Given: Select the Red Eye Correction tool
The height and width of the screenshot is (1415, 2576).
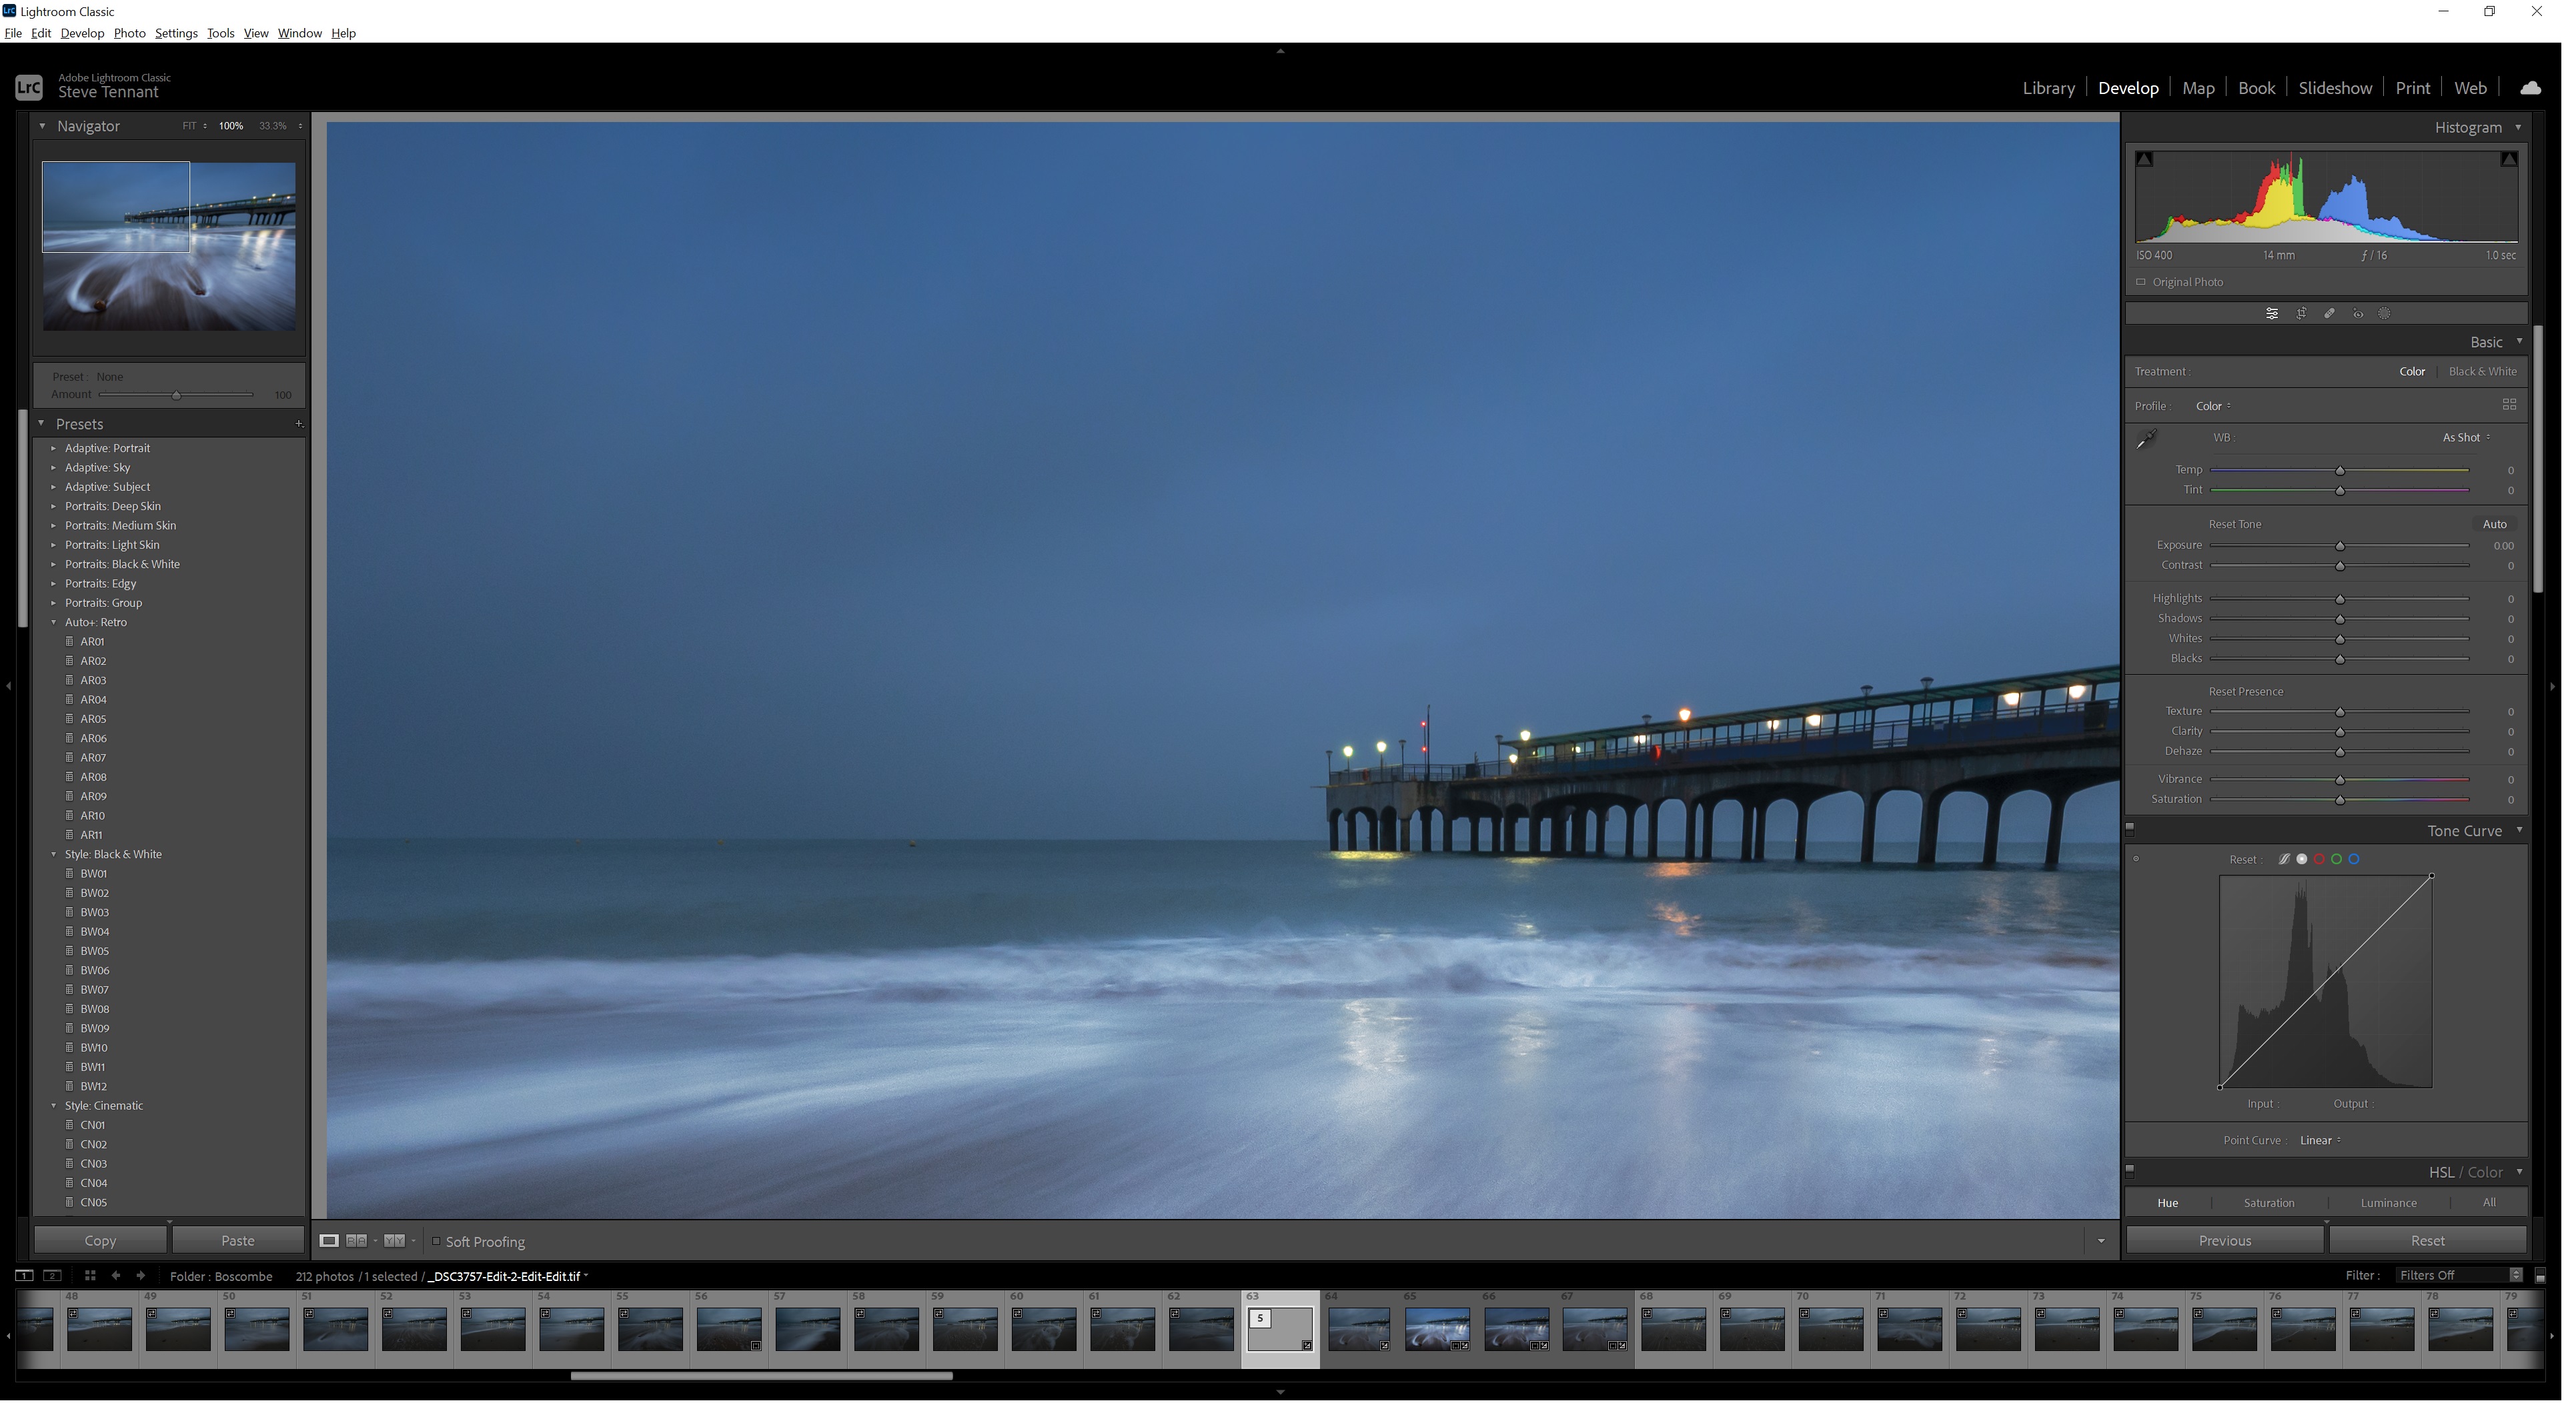Looking at the screenshot, I should 2358,313.
